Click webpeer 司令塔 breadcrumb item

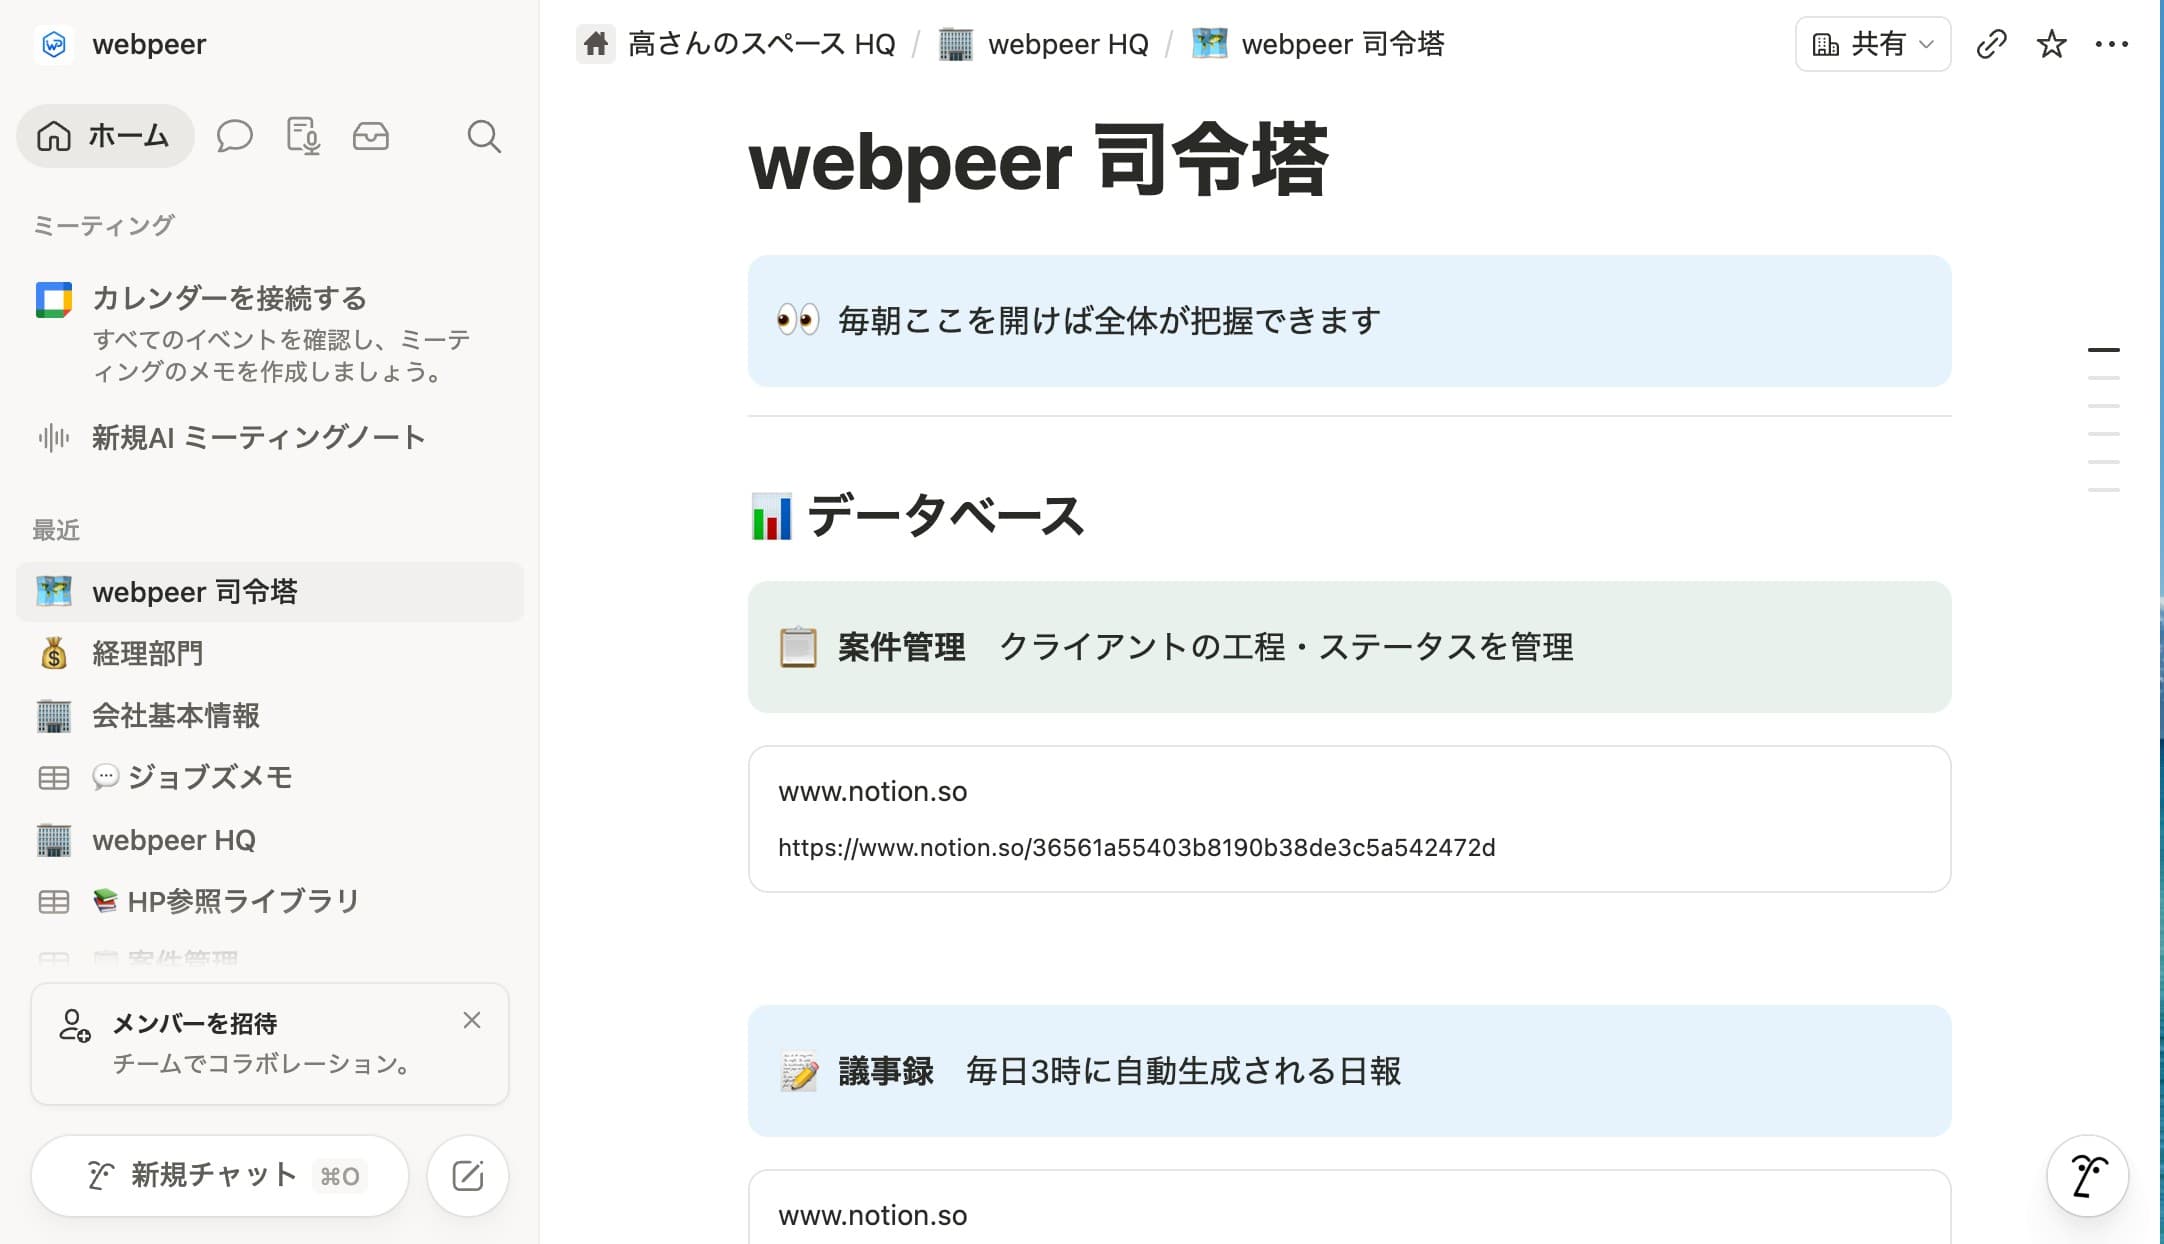[1318, 44]
